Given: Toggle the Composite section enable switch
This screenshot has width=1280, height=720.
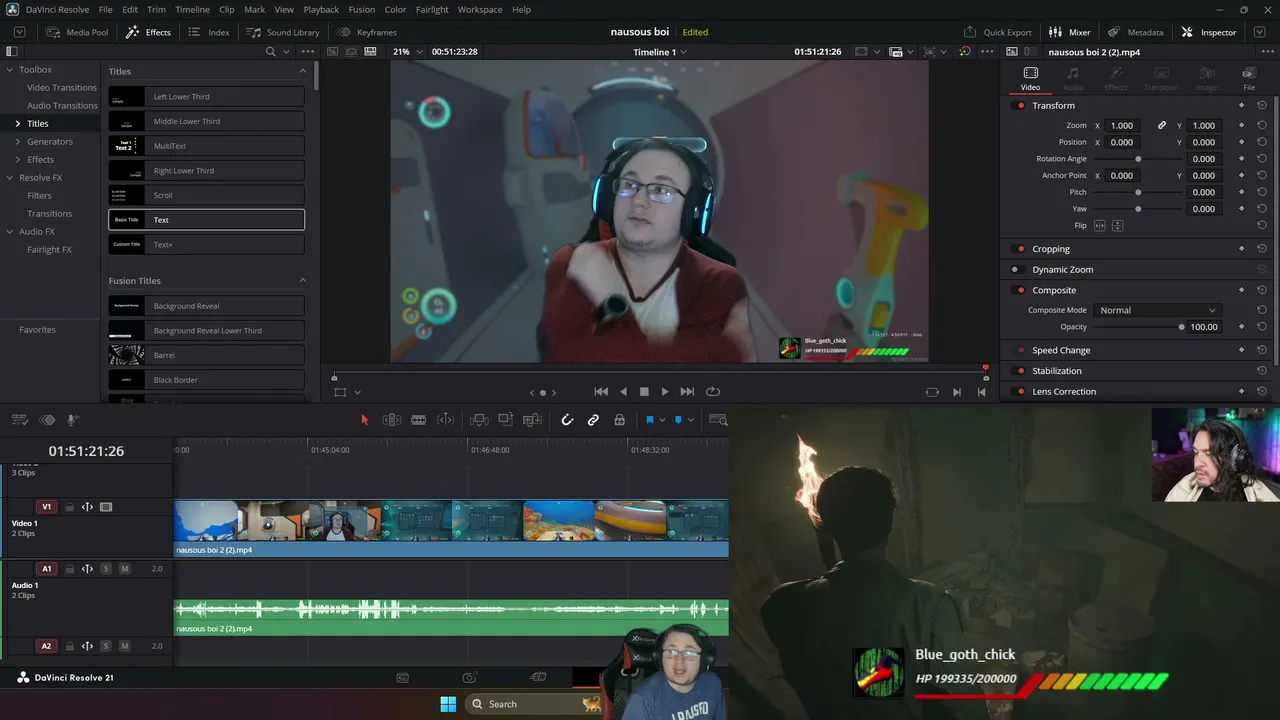Looking at the screenshot, I should (x=1020, y=290).
